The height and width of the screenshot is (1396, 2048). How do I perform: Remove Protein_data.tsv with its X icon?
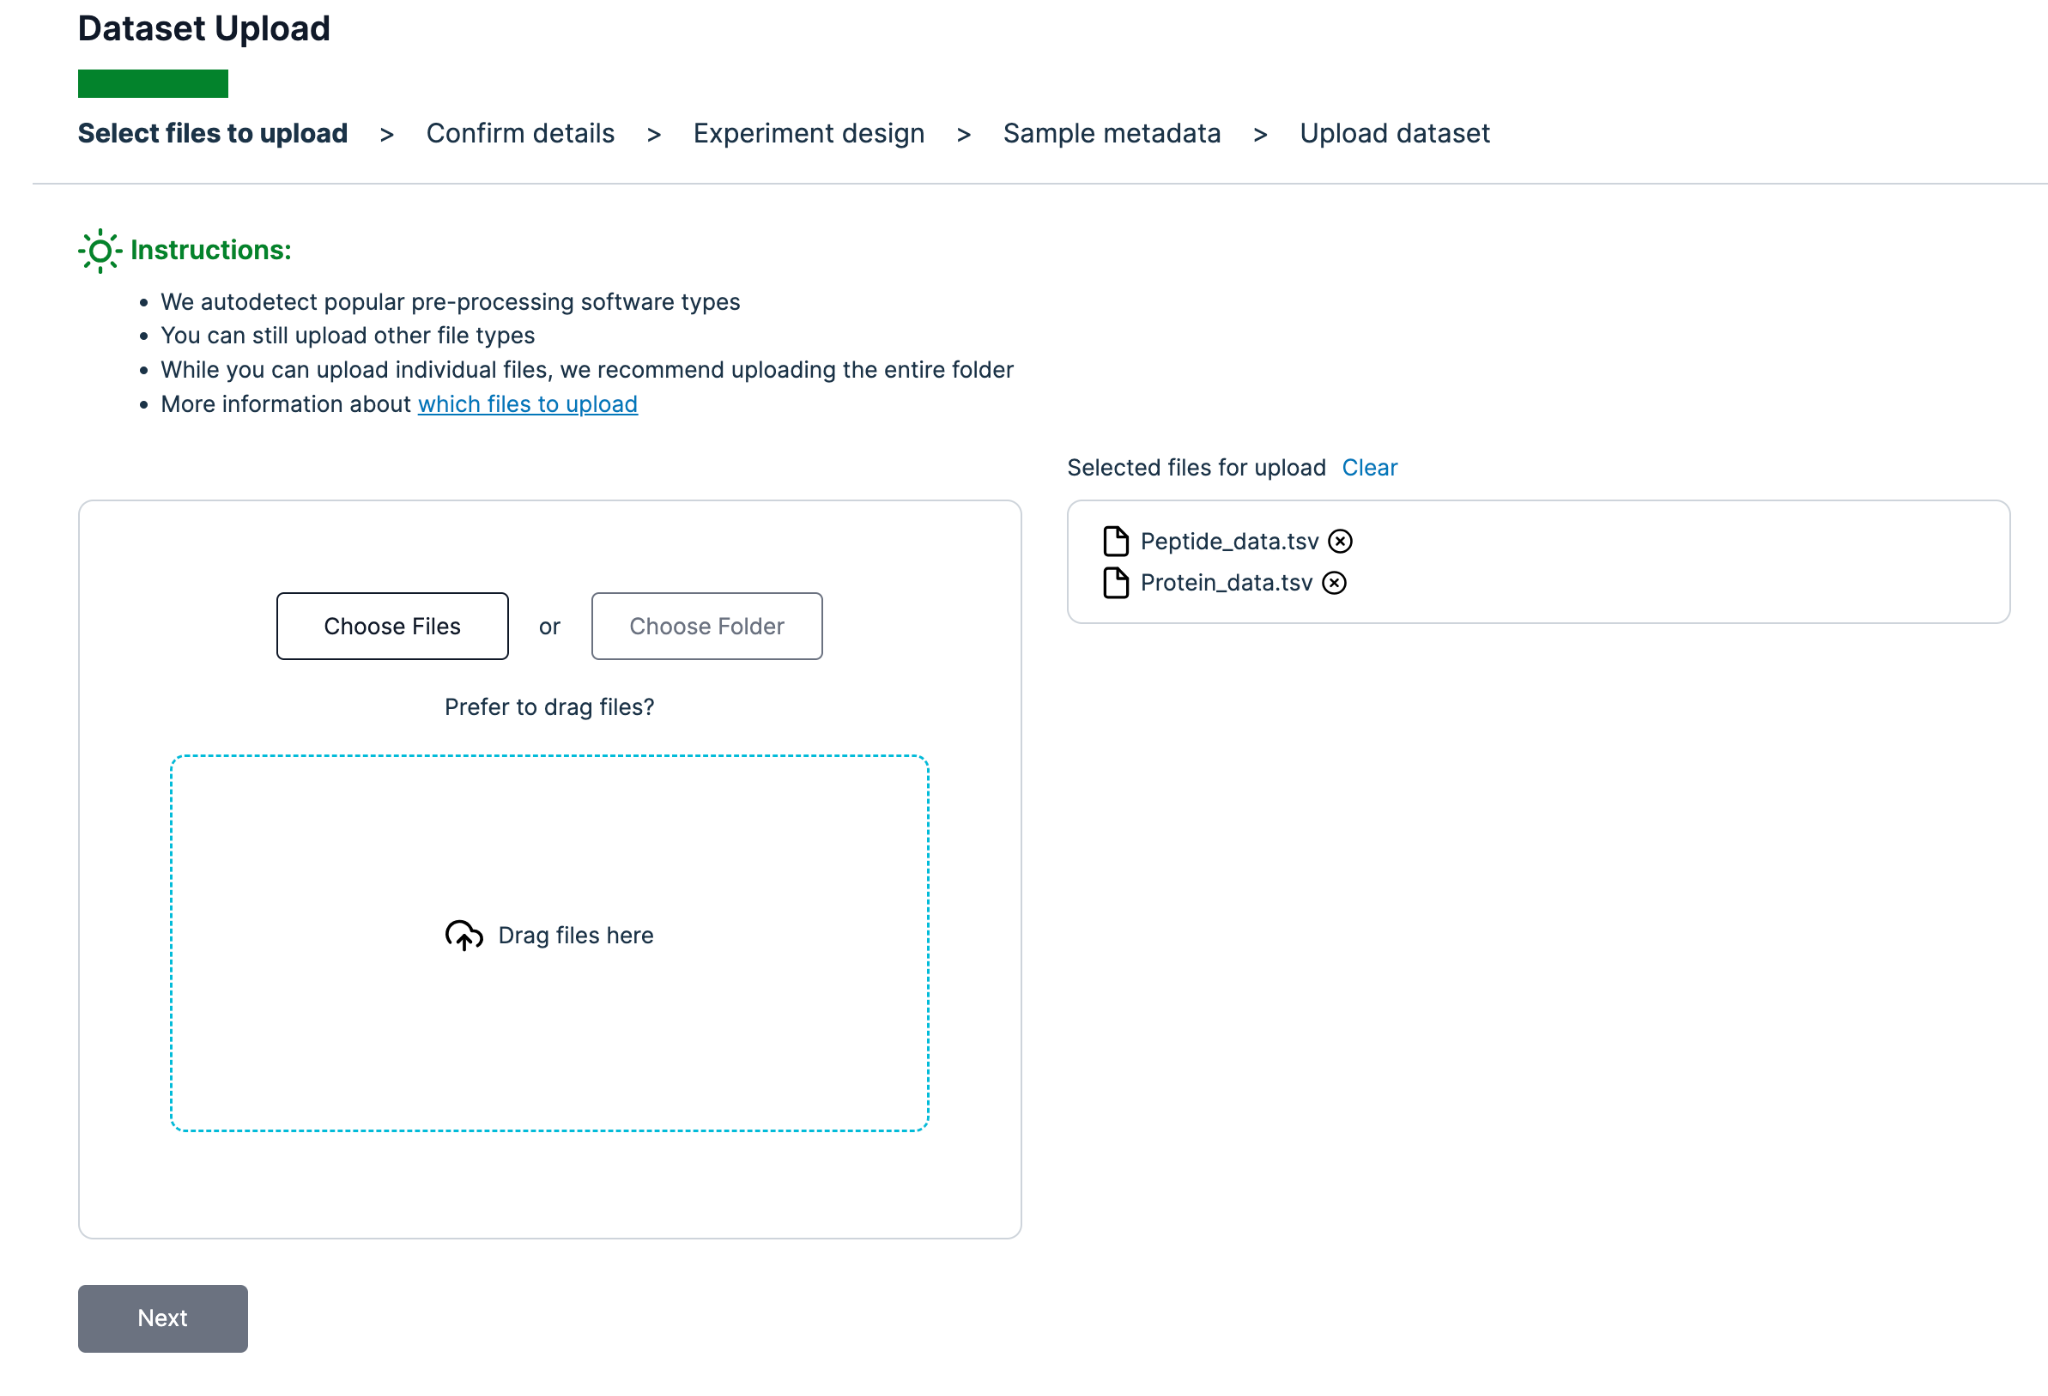click(1334, 583)
